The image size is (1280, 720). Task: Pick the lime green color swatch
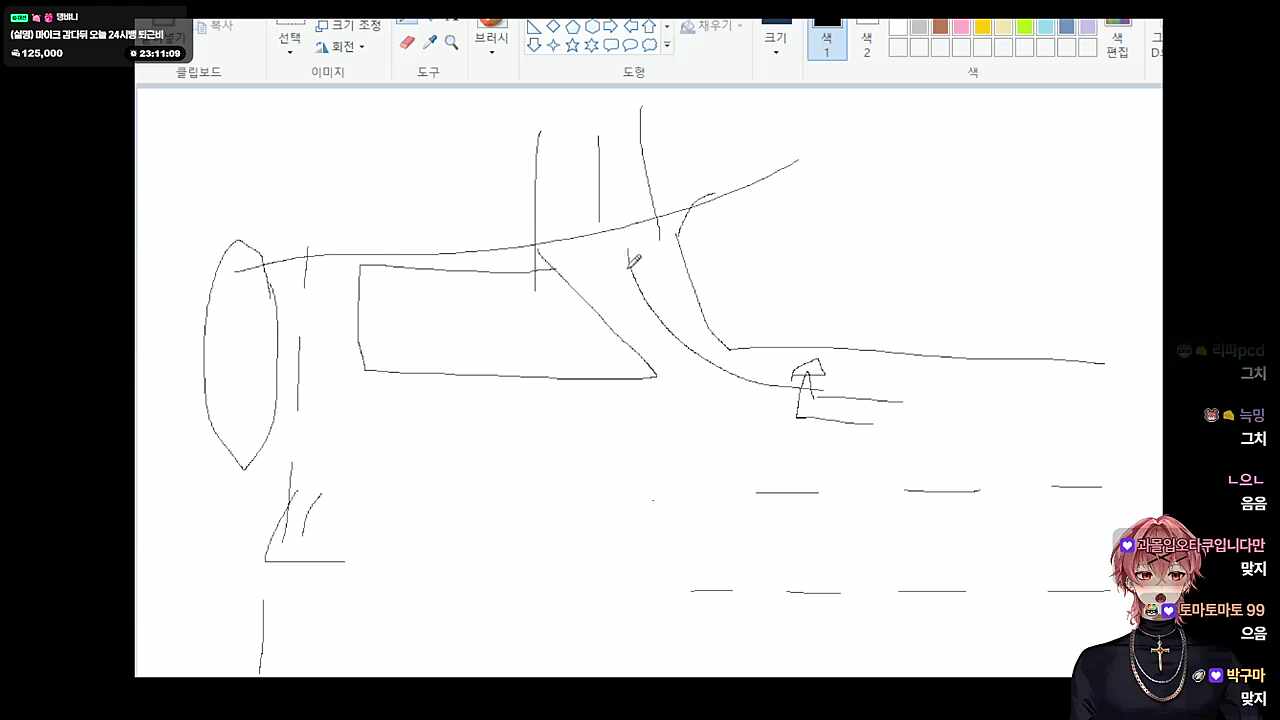click(x=1025, y=27)
